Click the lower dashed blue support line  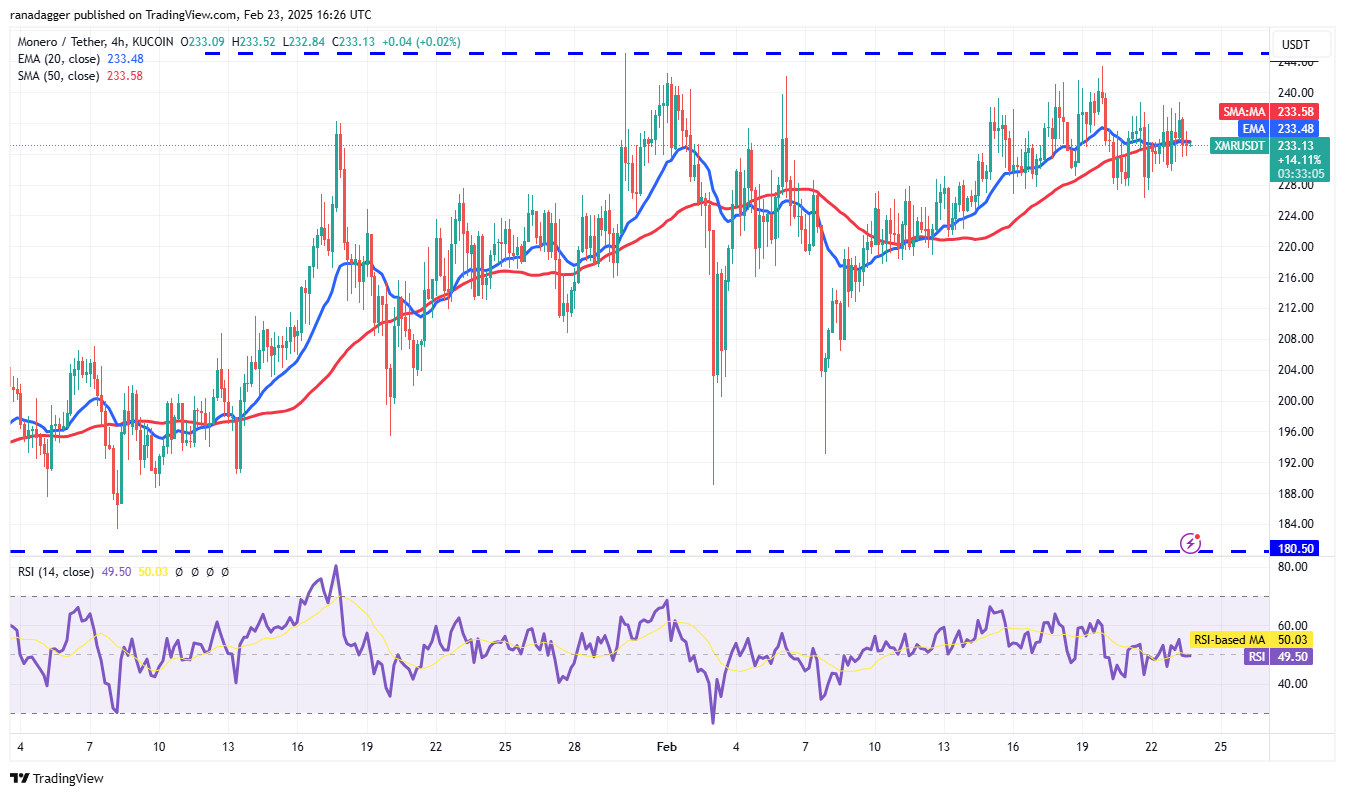click(600, 550)
